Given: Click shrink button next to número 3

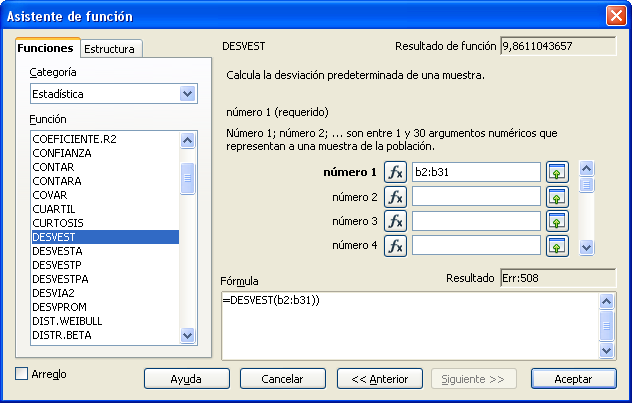Looking at the screenshot, I should [x=557, y=221].
